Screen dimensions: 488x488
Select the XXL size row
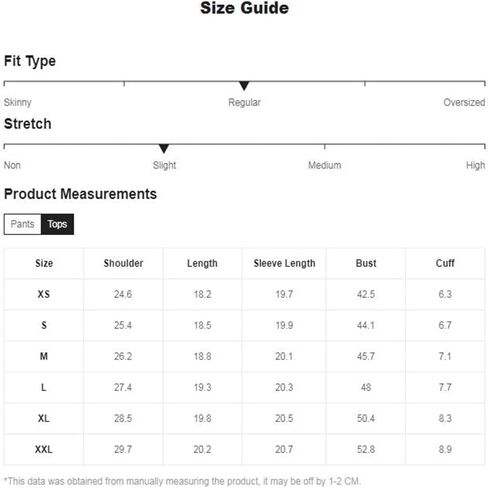pos(244,449)
